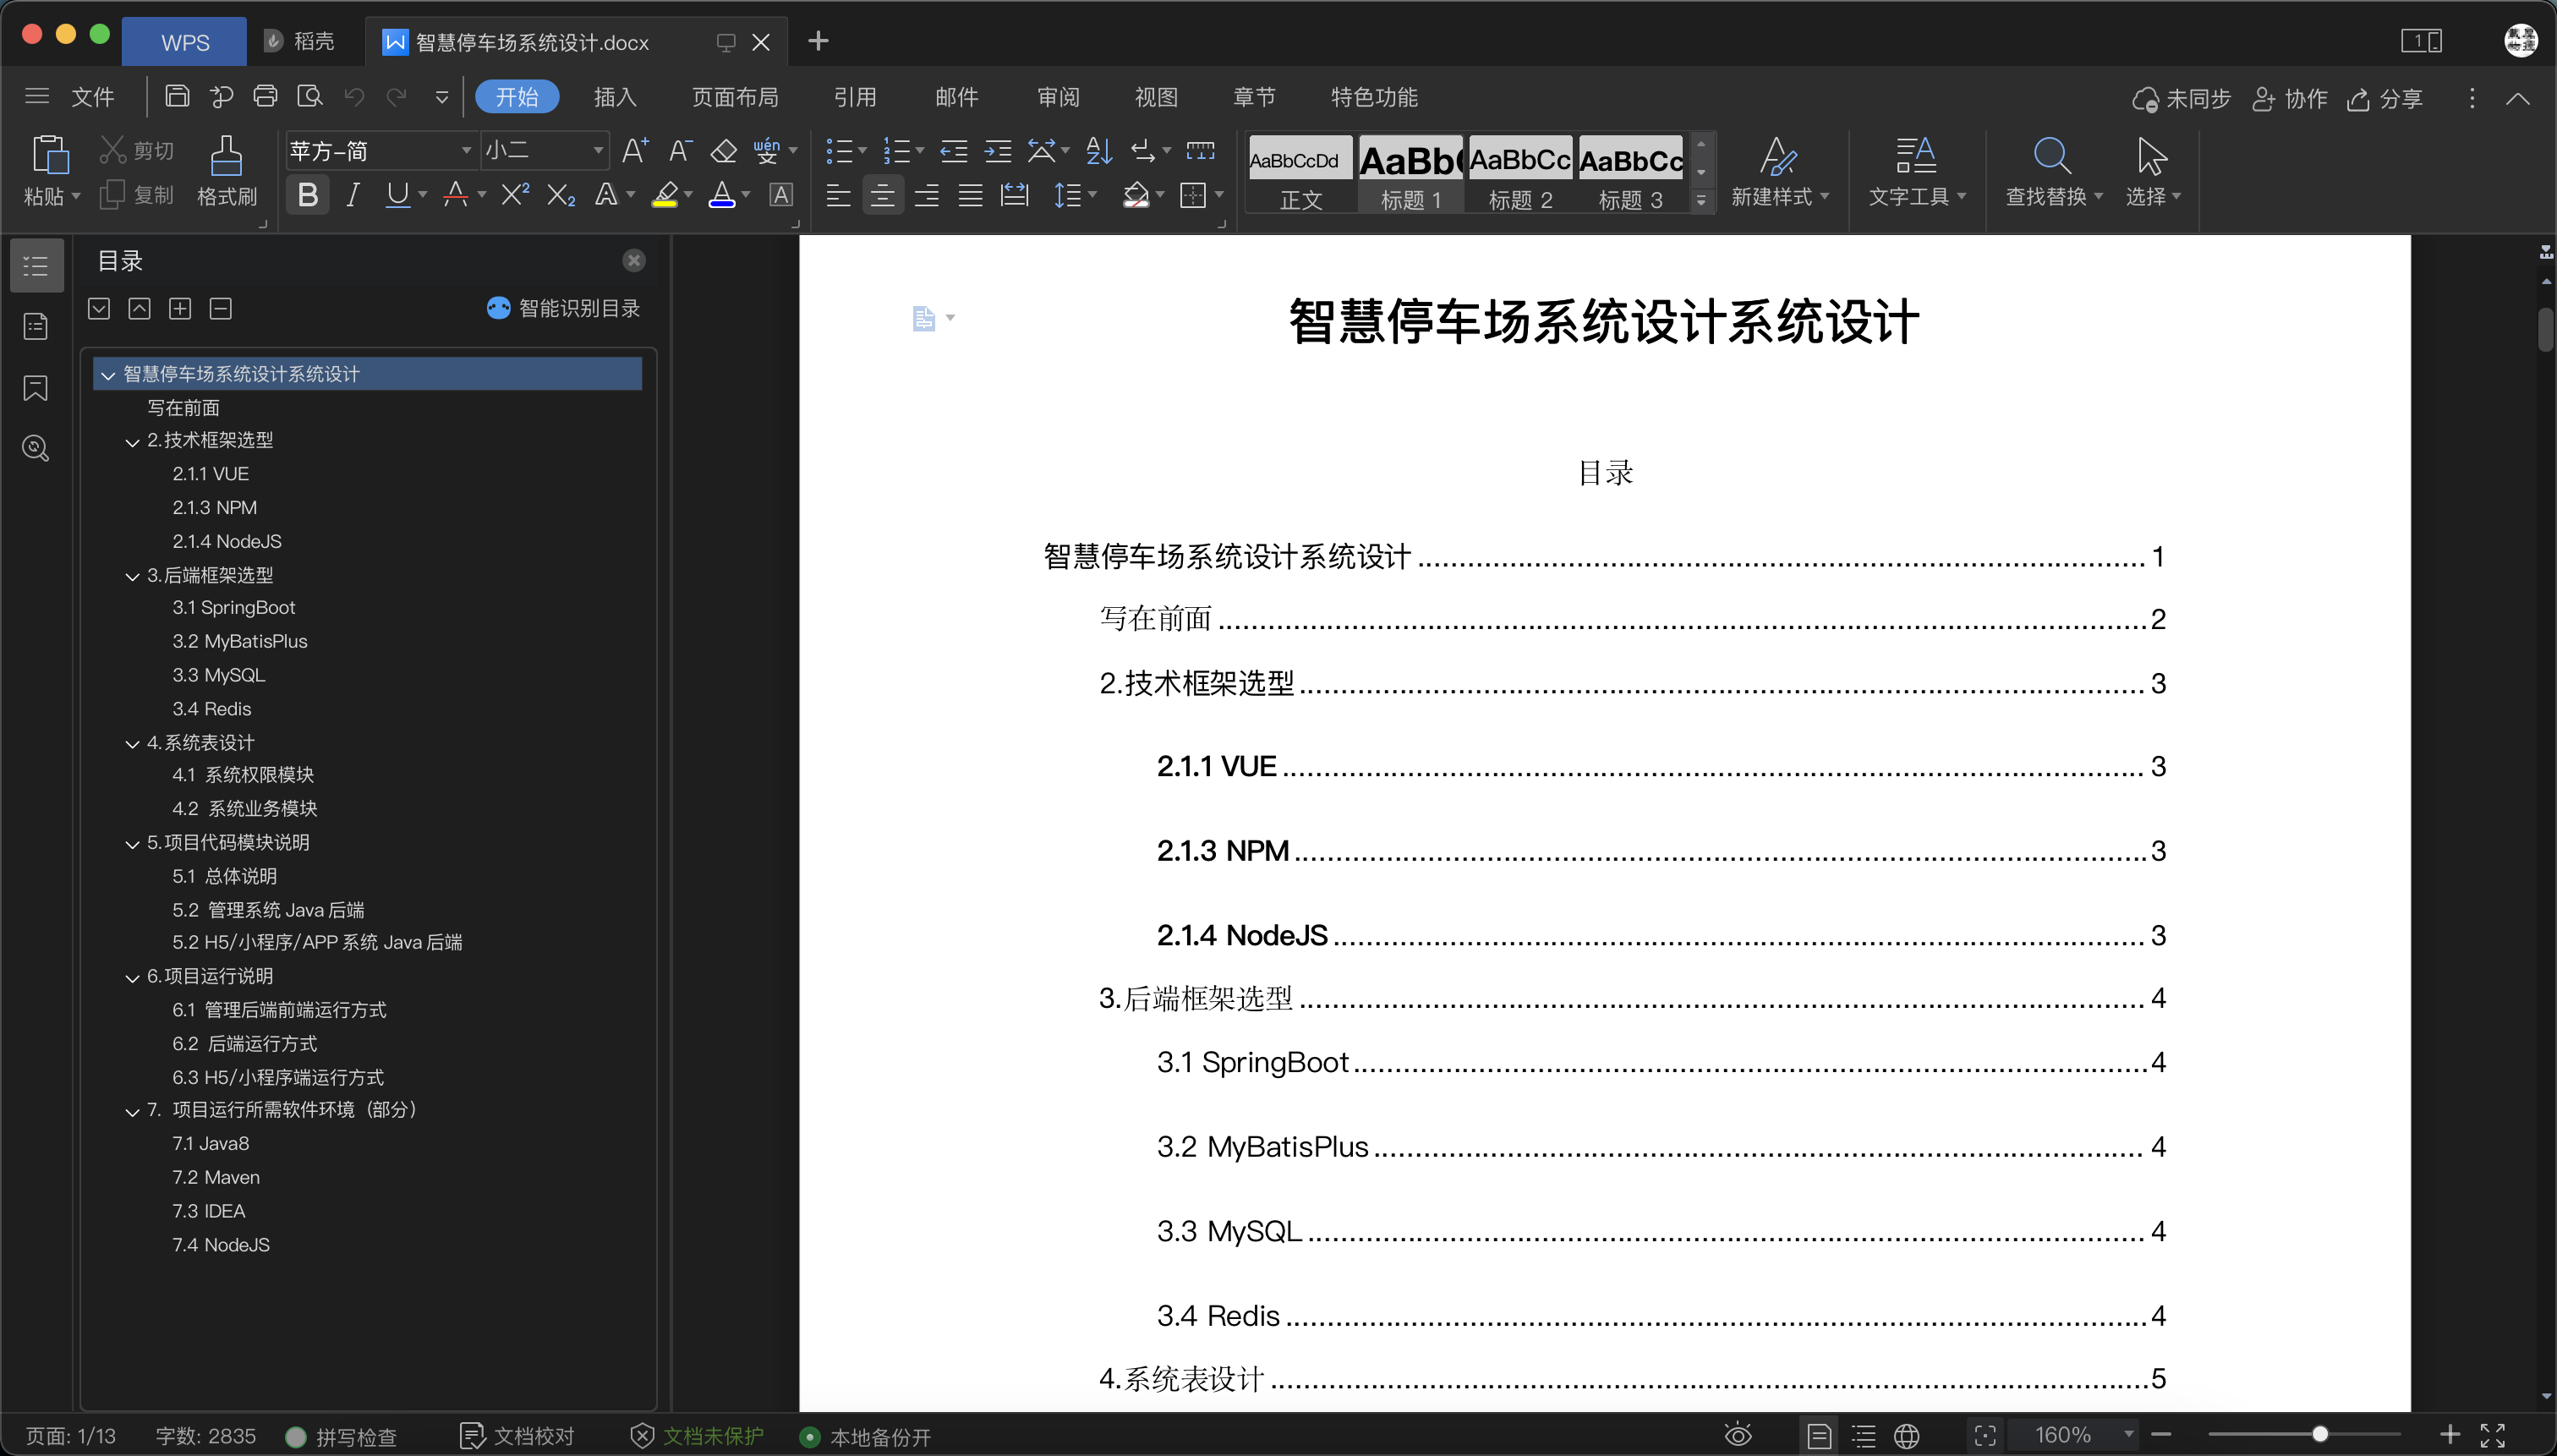Image resolution: width=2557 pixels, height=1456 pixels.
Task: Toggle italic formatting
Action: click(x=352, y=194)
